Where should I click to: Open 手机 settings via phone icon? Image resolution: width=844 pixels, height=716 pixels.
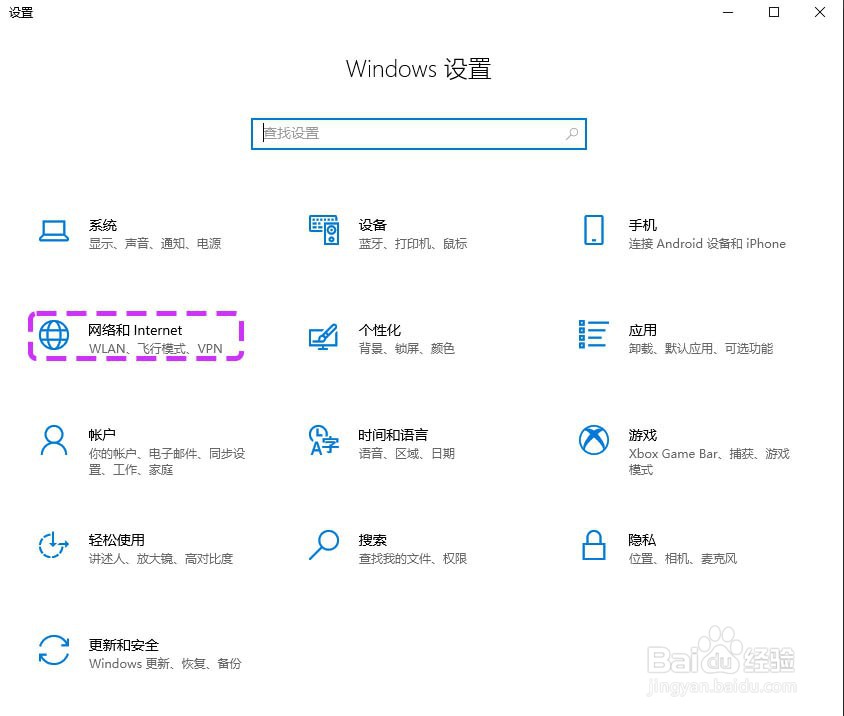click(594, 230)
